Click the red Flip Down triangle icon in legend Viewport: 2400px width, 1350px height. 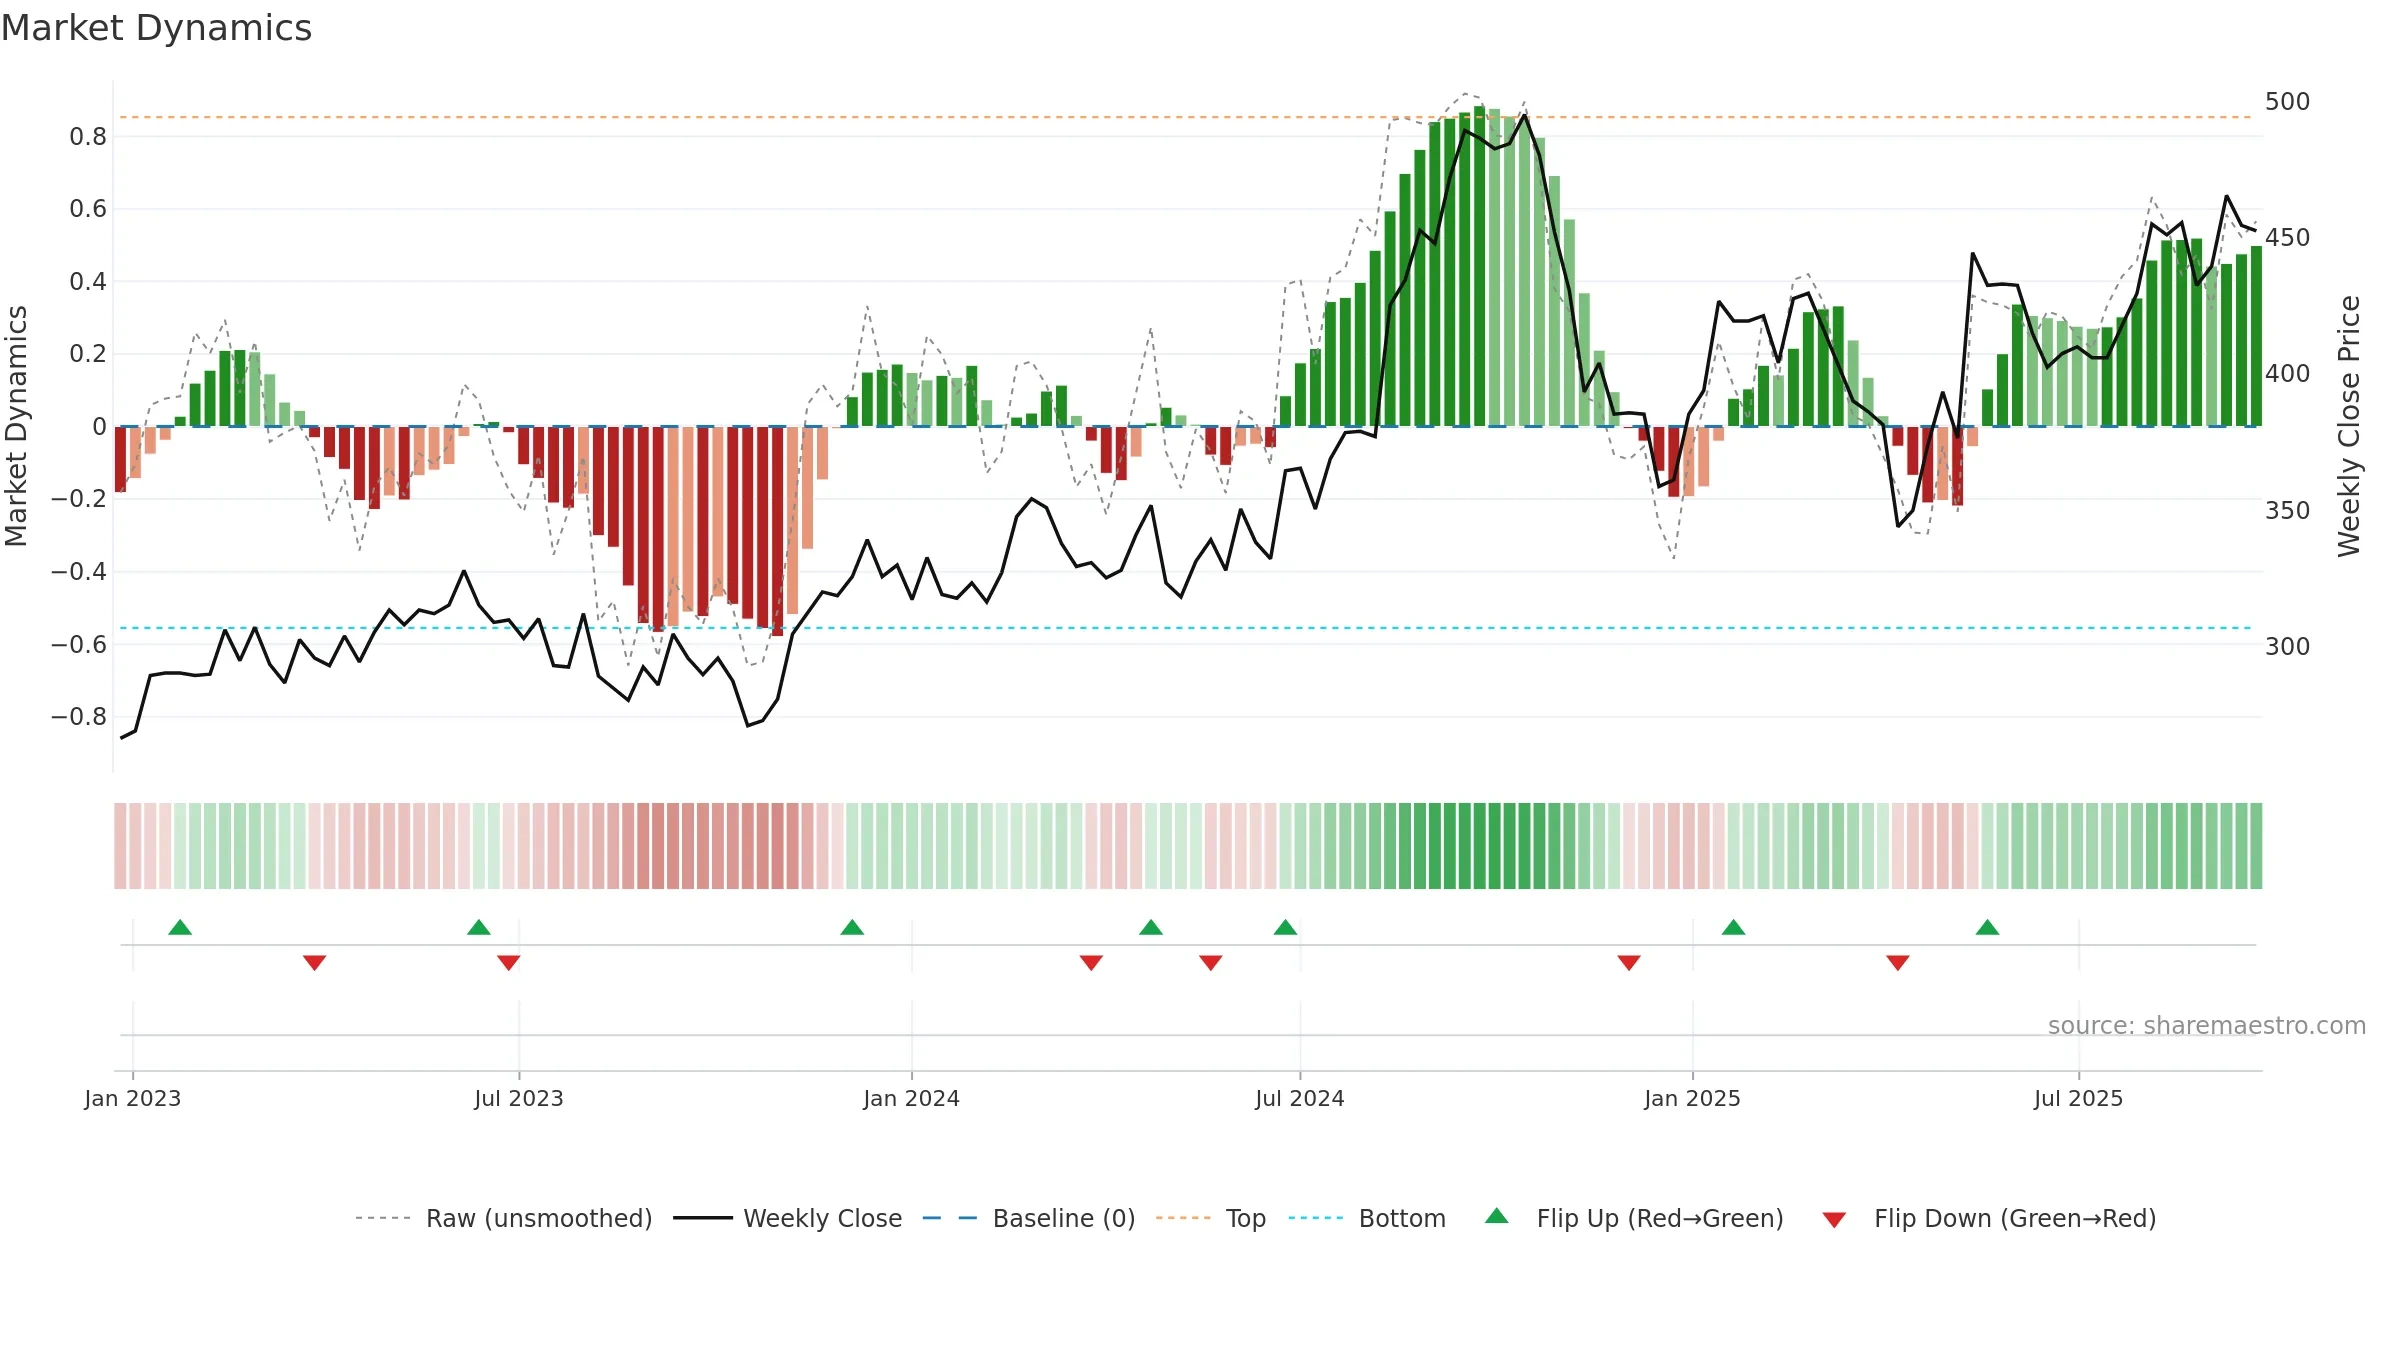(x=1834, y=1220)
